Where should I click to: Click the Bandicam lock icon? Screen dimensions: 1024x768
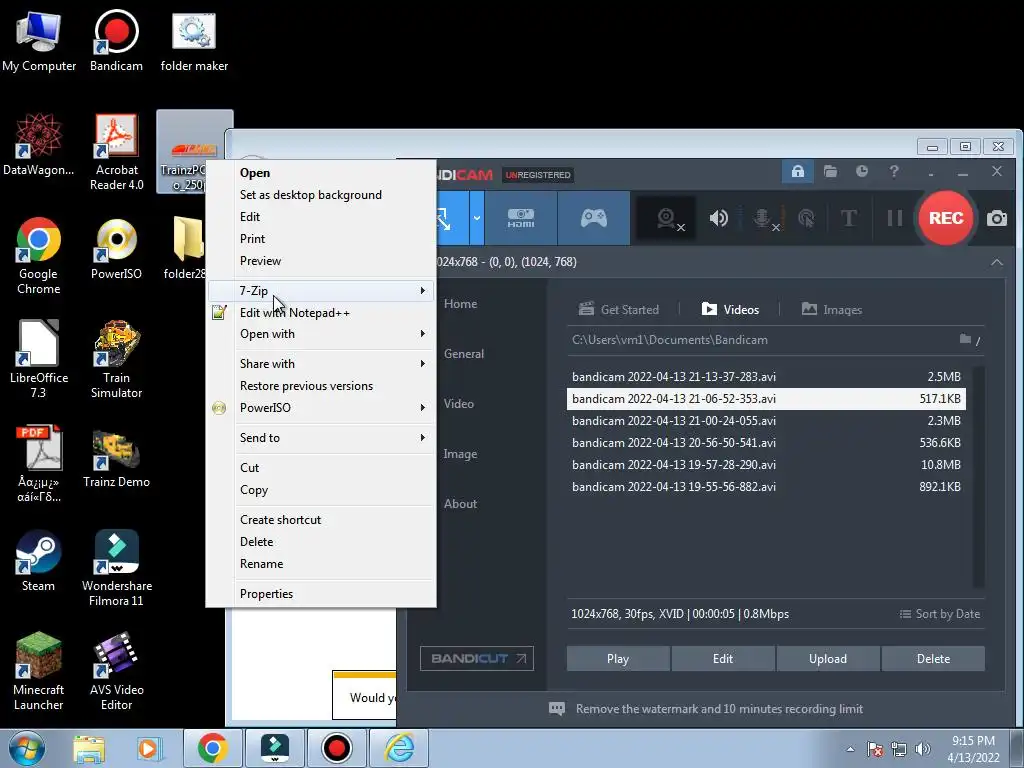tap(797, 172)
